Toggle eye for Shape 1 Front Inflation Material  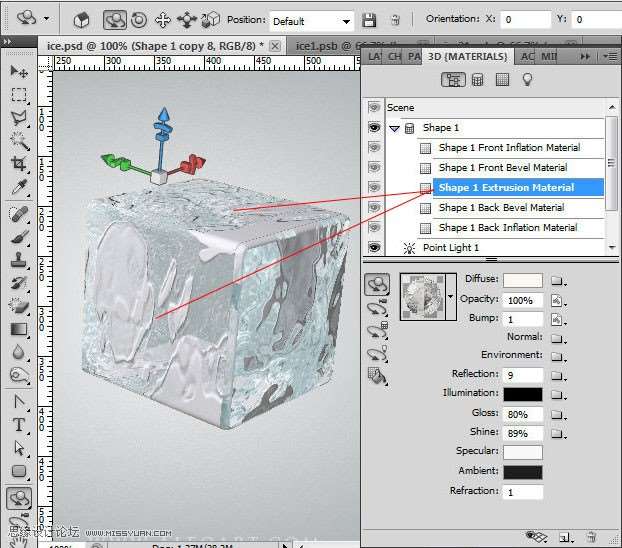pos(374,148)
